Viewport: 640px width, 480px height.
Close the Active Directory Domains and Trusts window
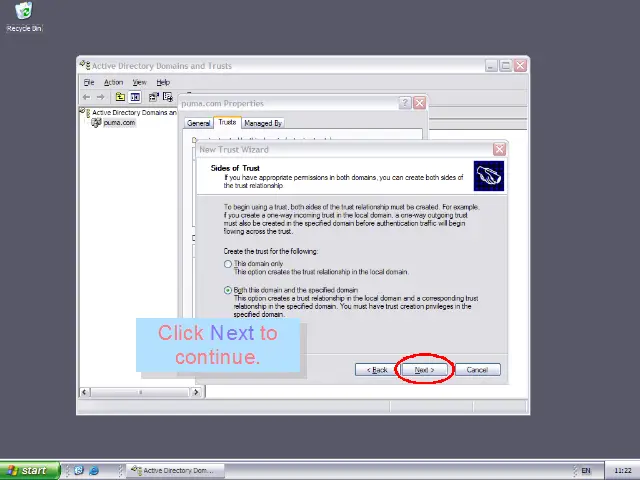pos(520,65)
